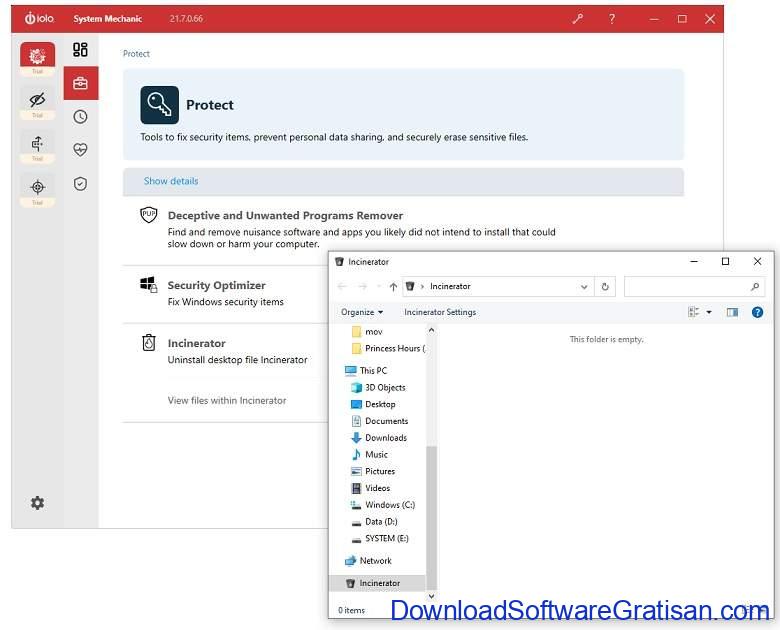Open the Dashboard grid icon in sidebar

[80, 49]
